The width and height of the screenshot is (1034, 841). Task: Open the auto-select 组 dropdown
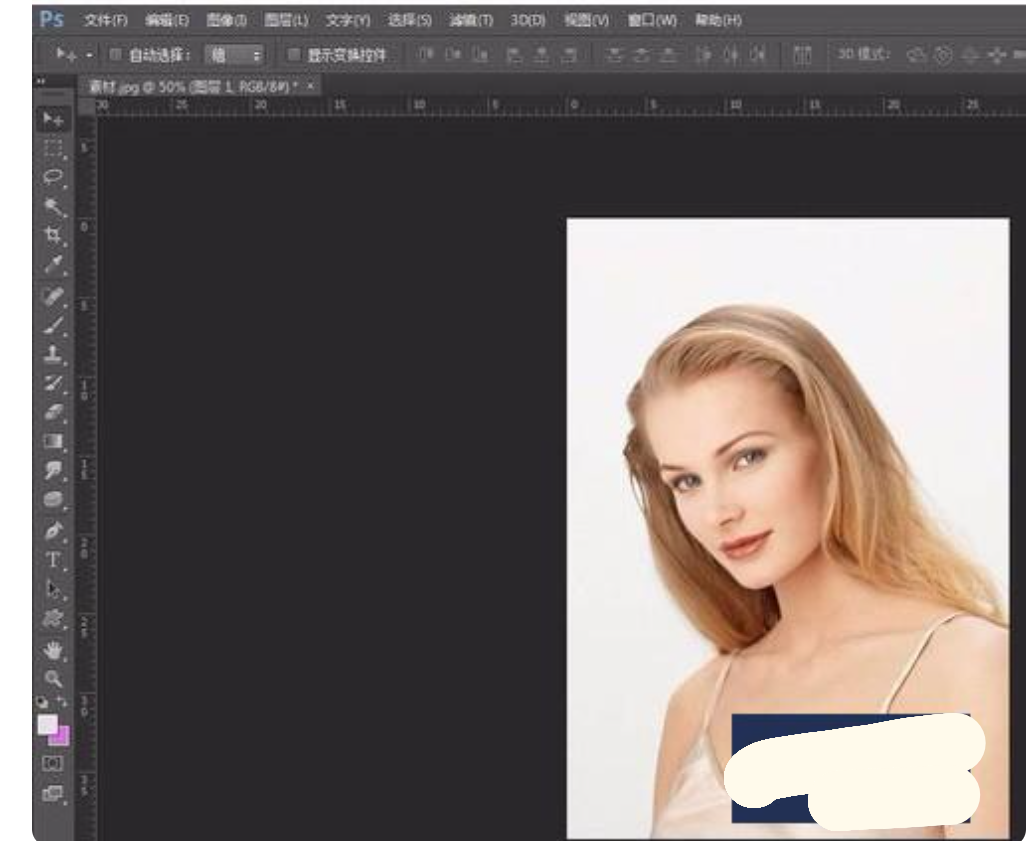(x=234, y=54)
